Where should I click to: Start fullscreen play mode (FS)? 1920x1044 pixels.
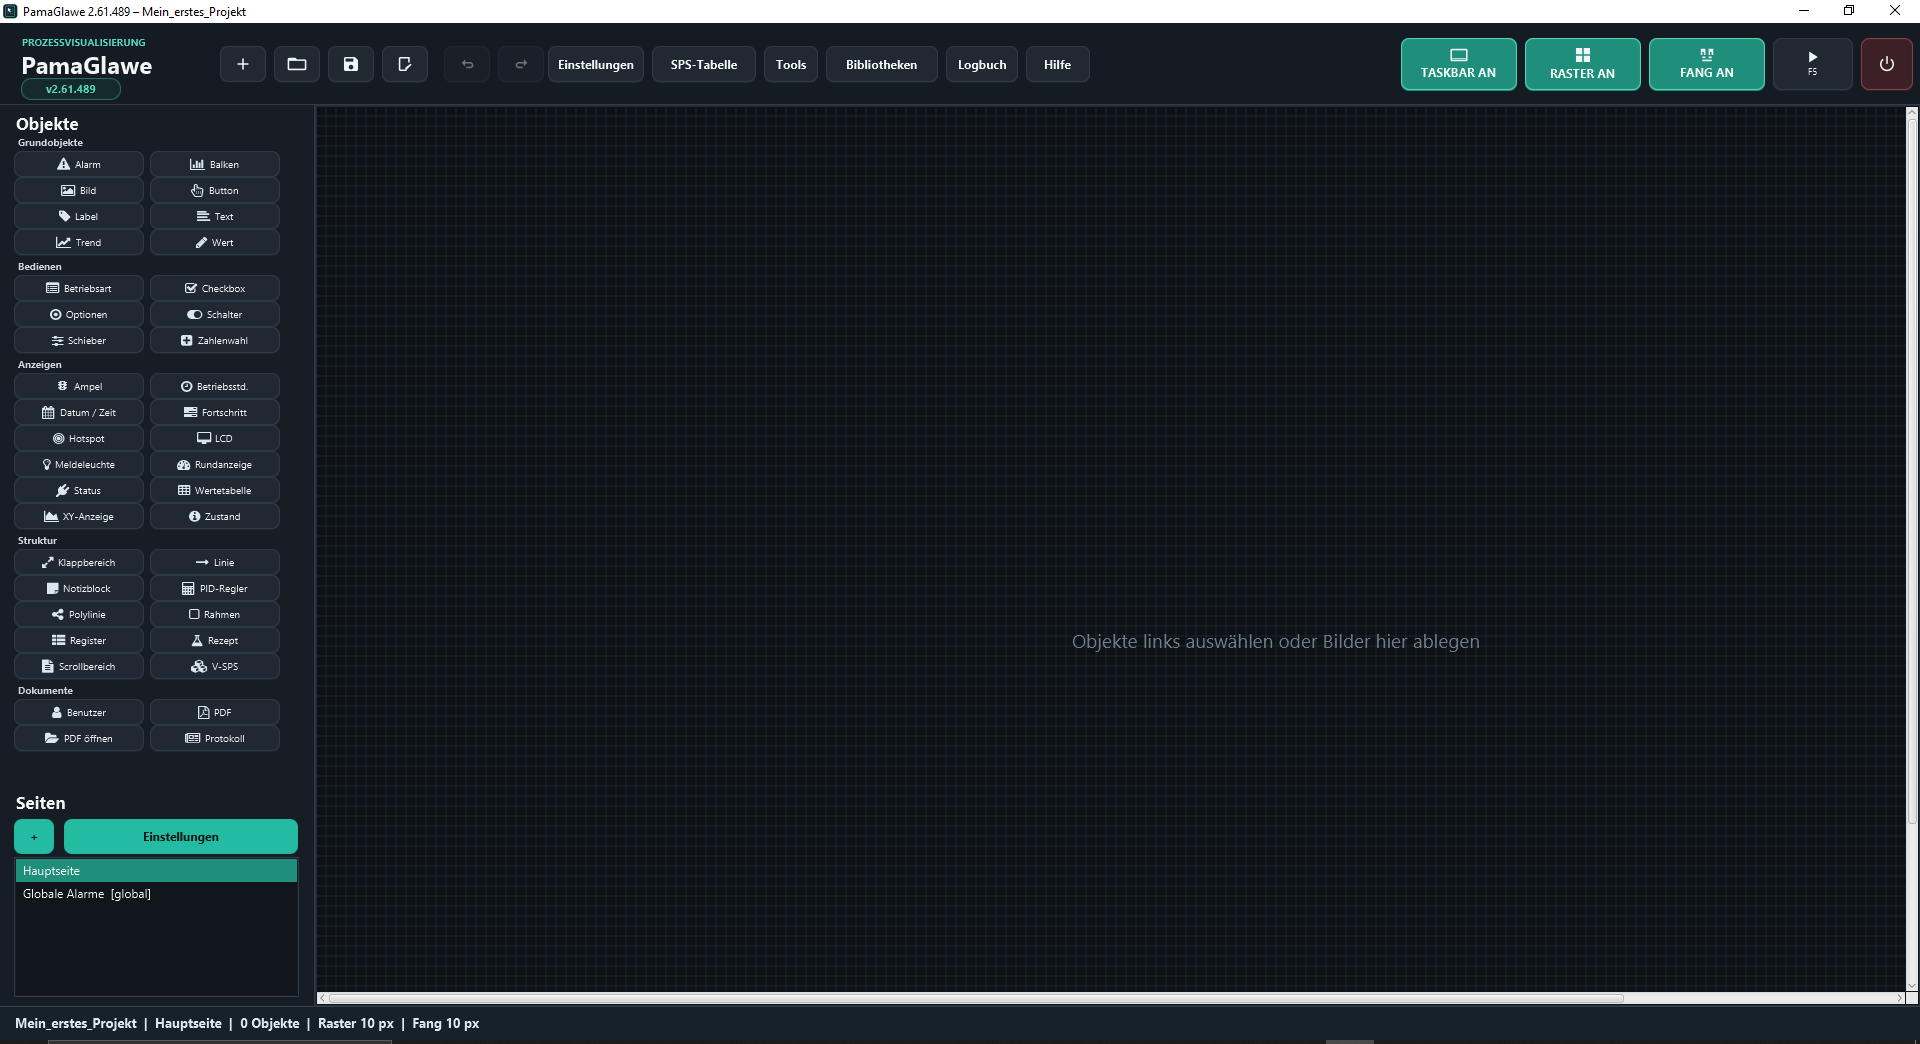1812,64
